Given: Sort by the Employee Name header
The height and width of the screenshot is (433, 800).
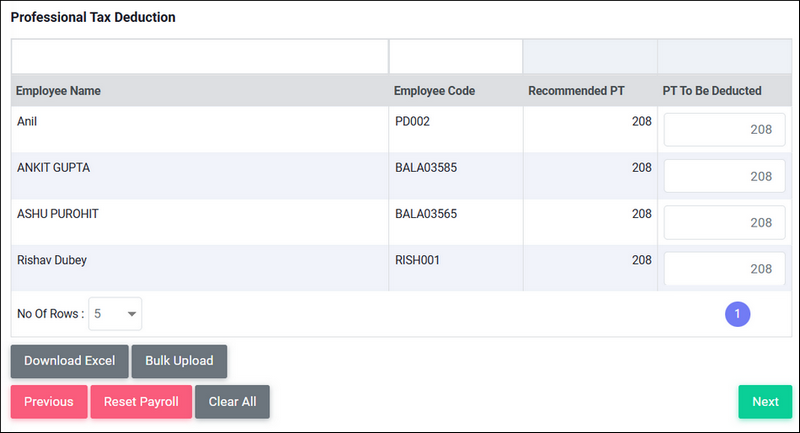Looking at the screenshot, I should tap(58, 91).
